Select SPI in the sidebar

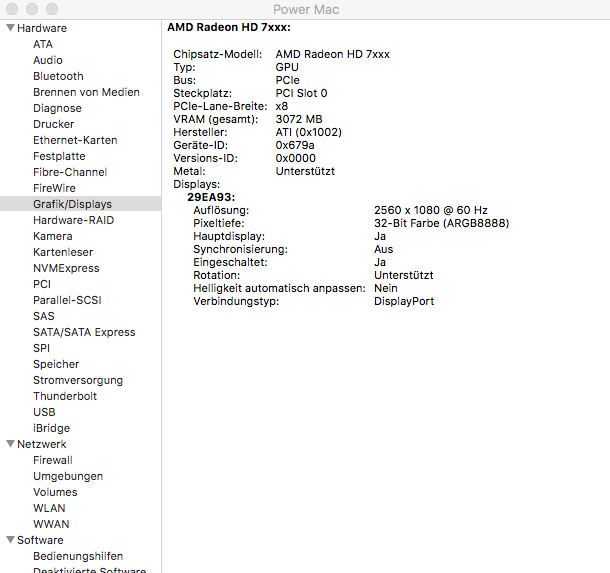click(41, 348)
